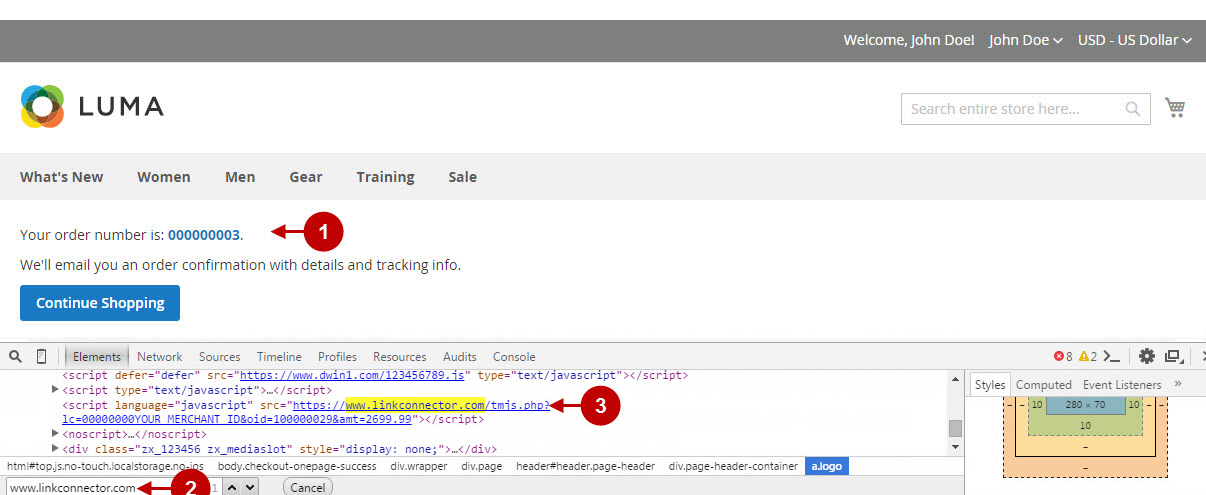The height and width of the screenshot is (495, 1206).
Task: Open order number 000000003 link
Action: [x=204, y=235]
